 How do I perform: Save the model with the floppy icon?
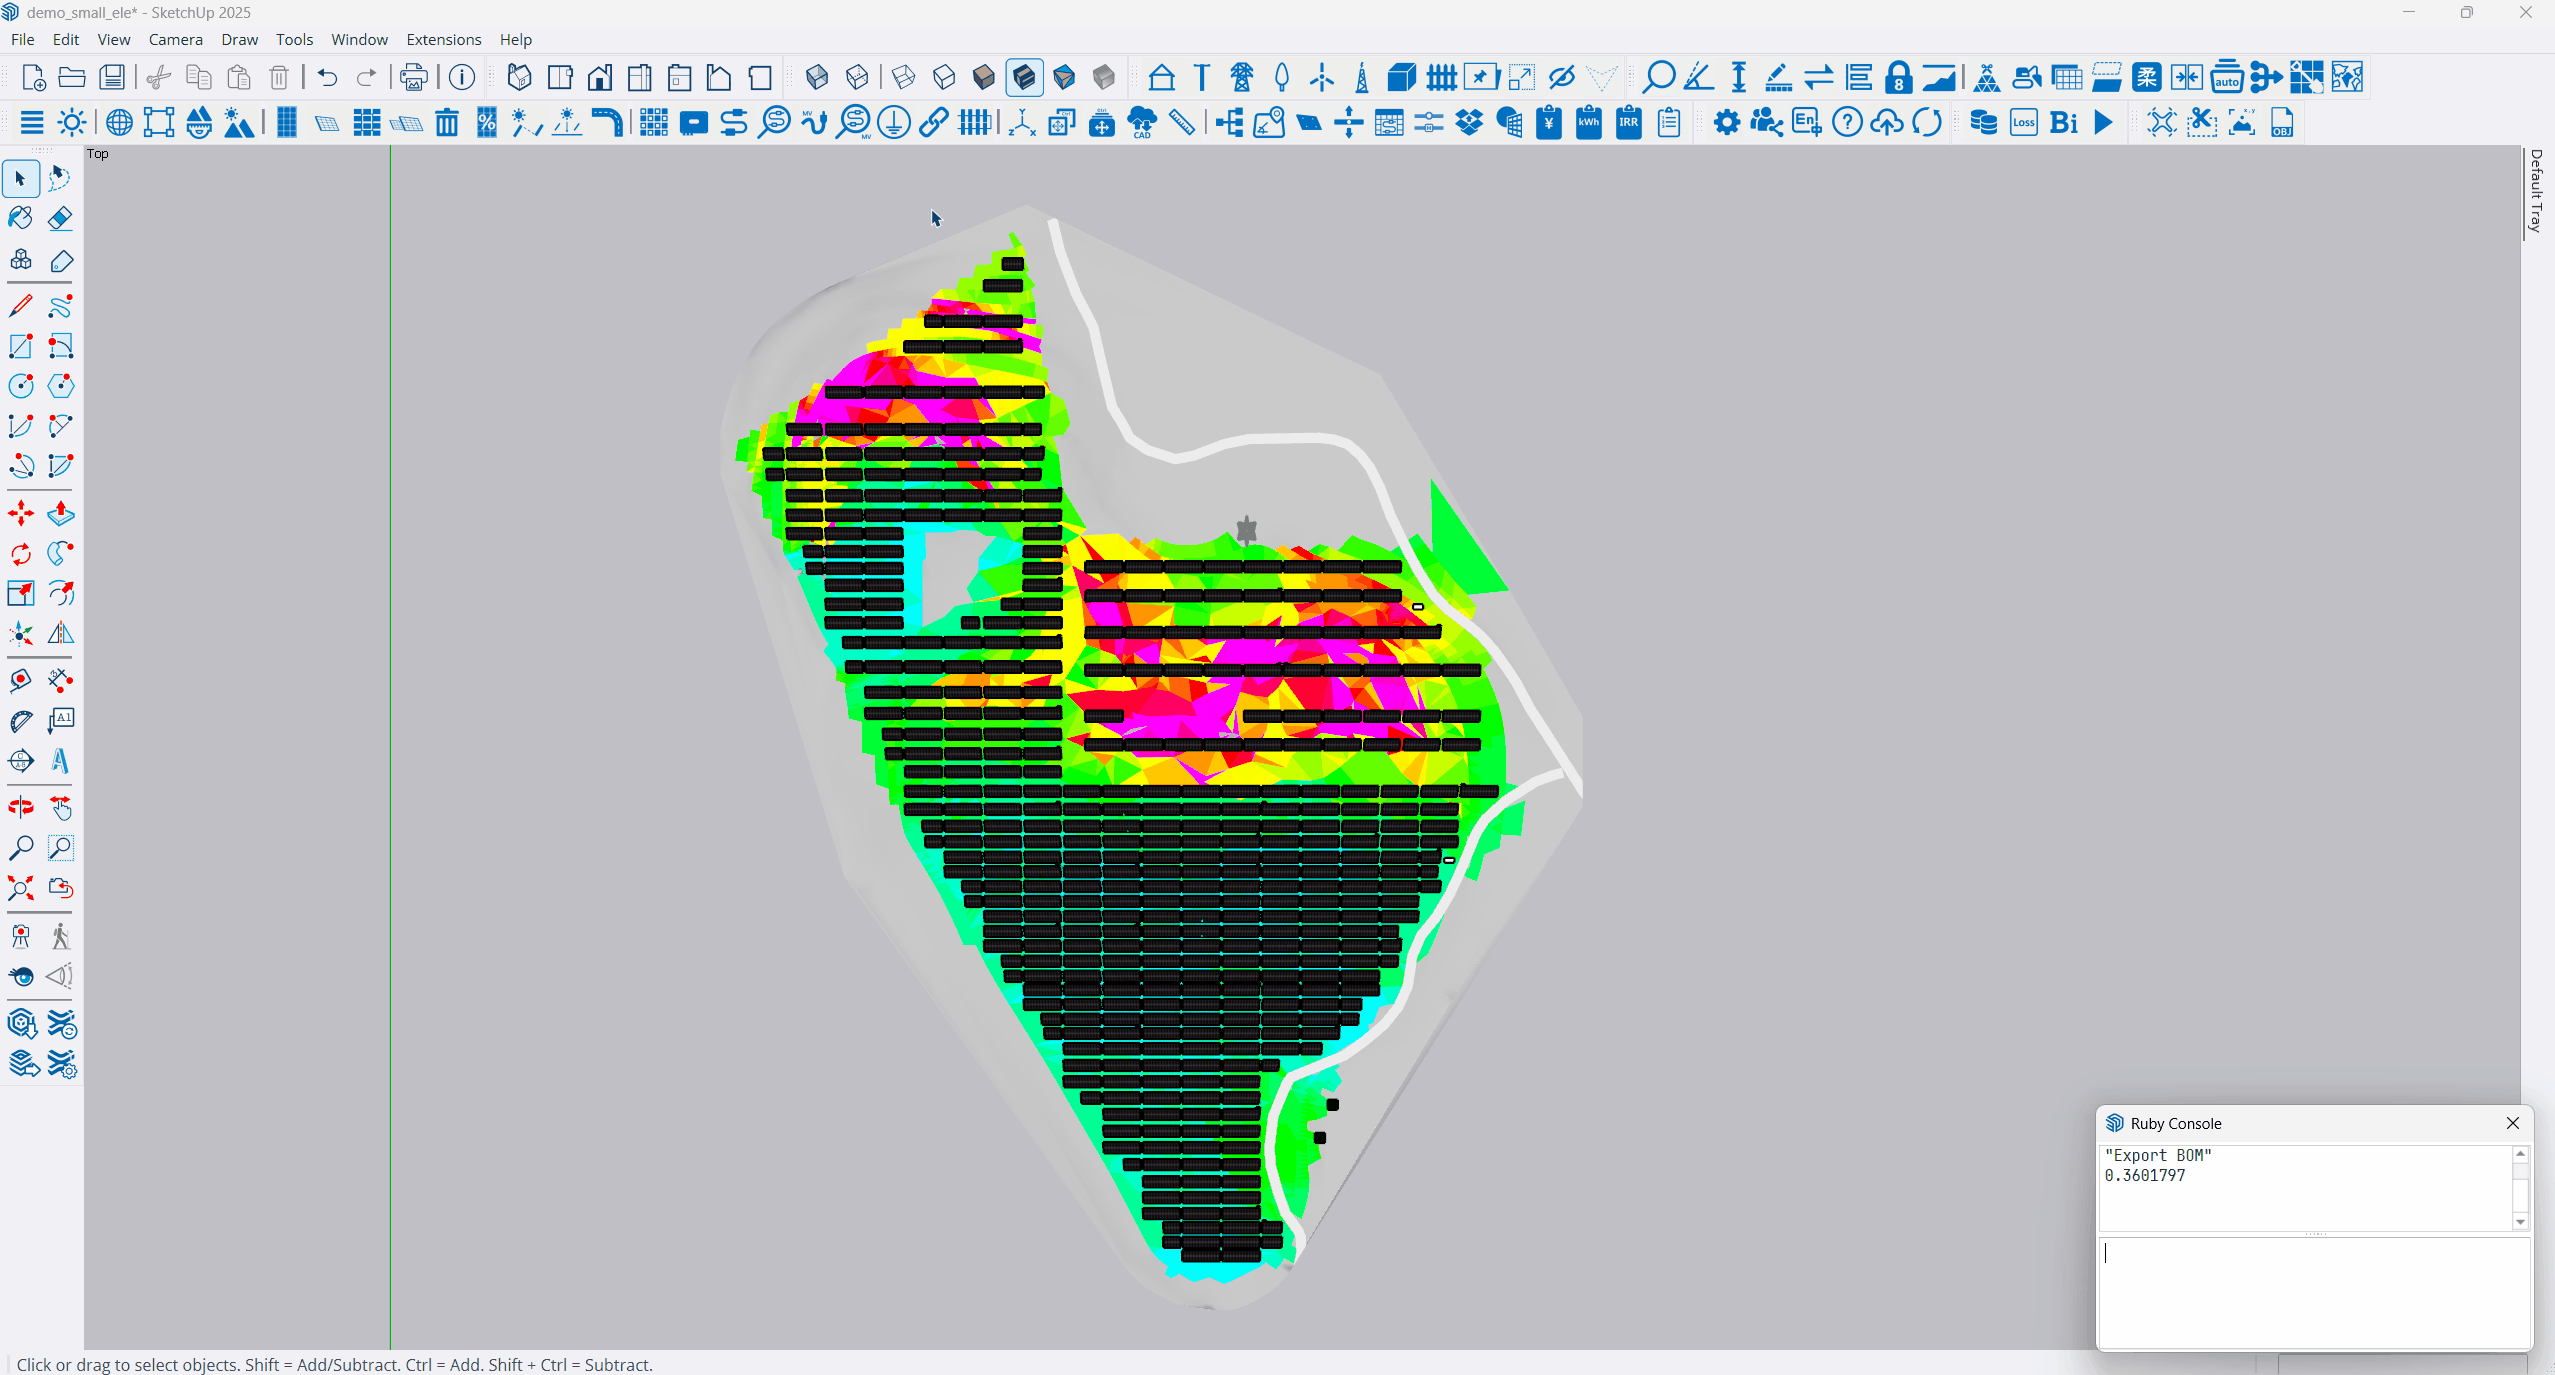pos(112,77)
